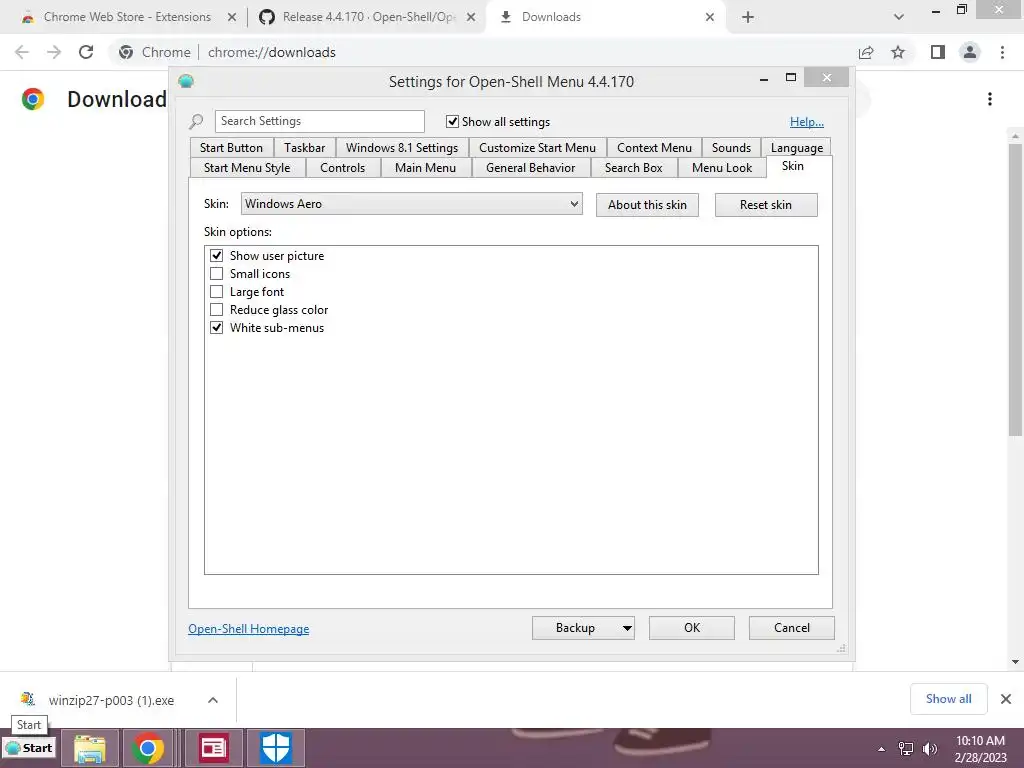Switch to Start Button tab

tap(231, 148)
